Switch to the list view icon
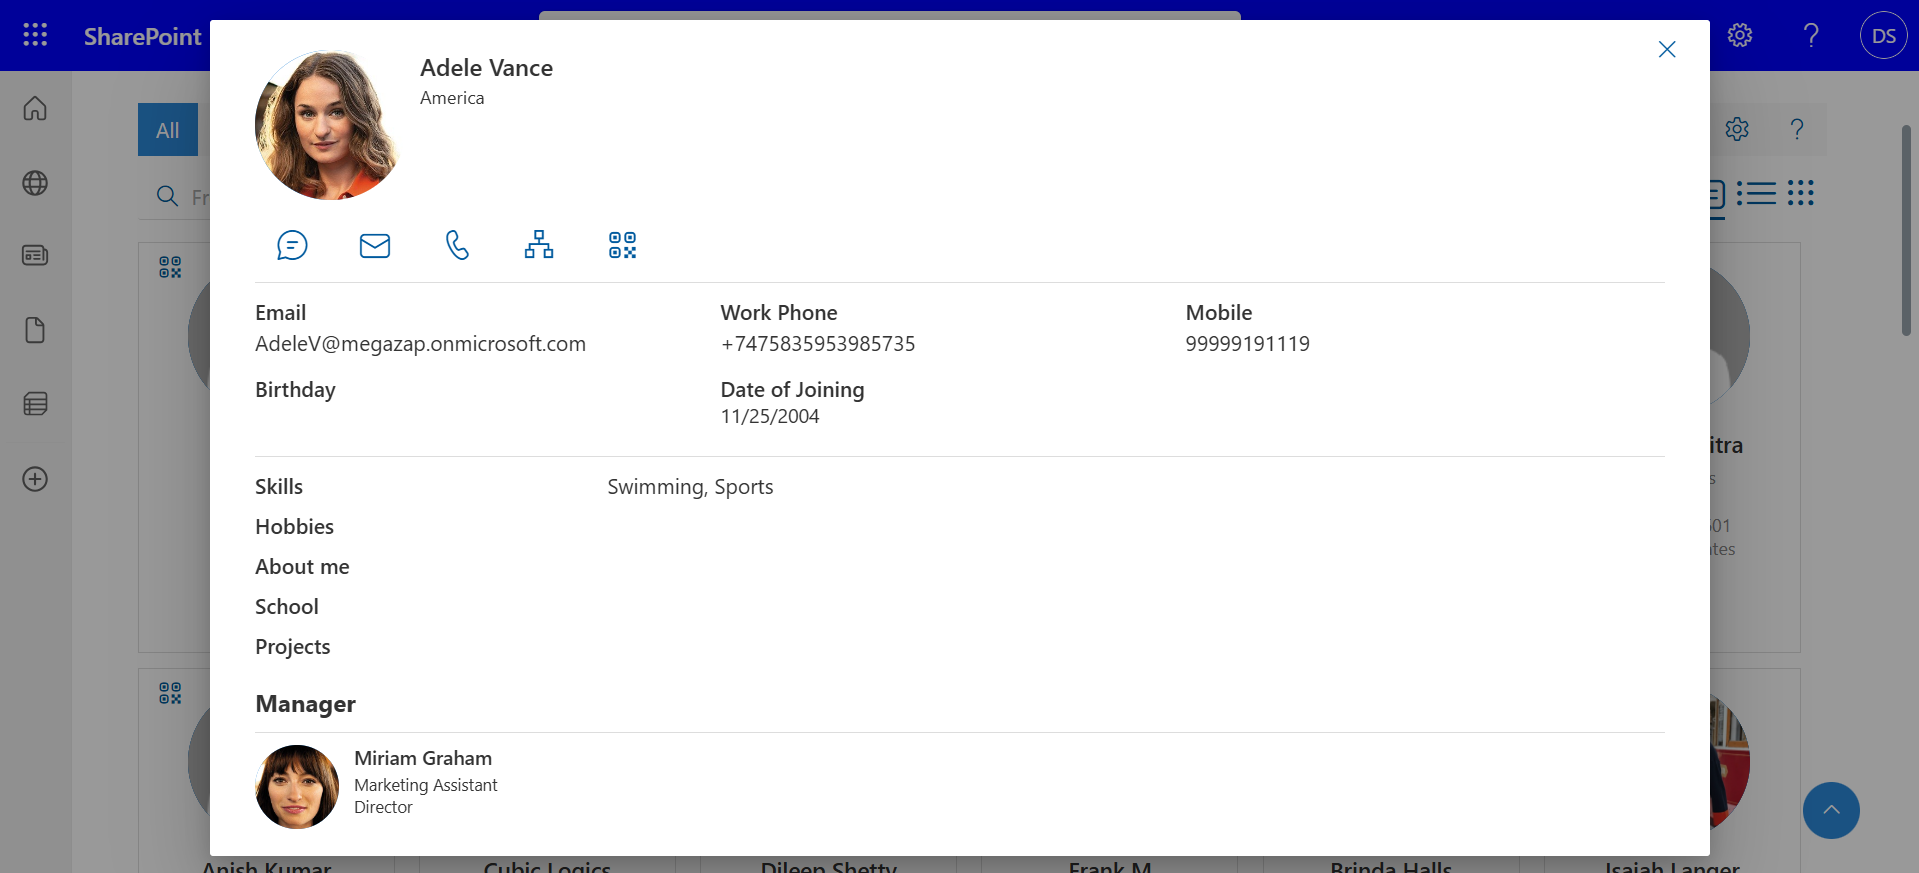 pos(1757,193)
